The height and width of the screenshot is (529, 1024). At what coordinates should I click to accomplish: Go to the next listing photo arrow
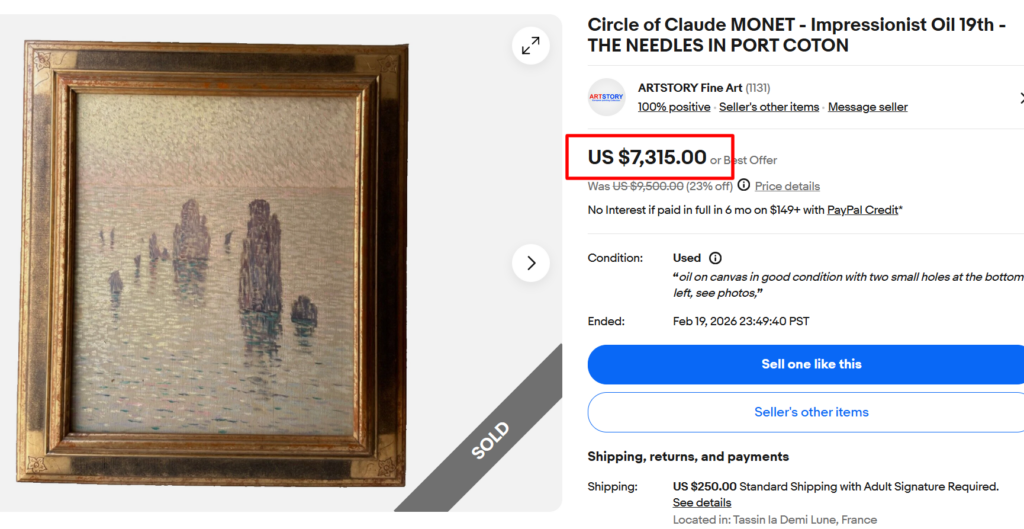tap(530, 263)
